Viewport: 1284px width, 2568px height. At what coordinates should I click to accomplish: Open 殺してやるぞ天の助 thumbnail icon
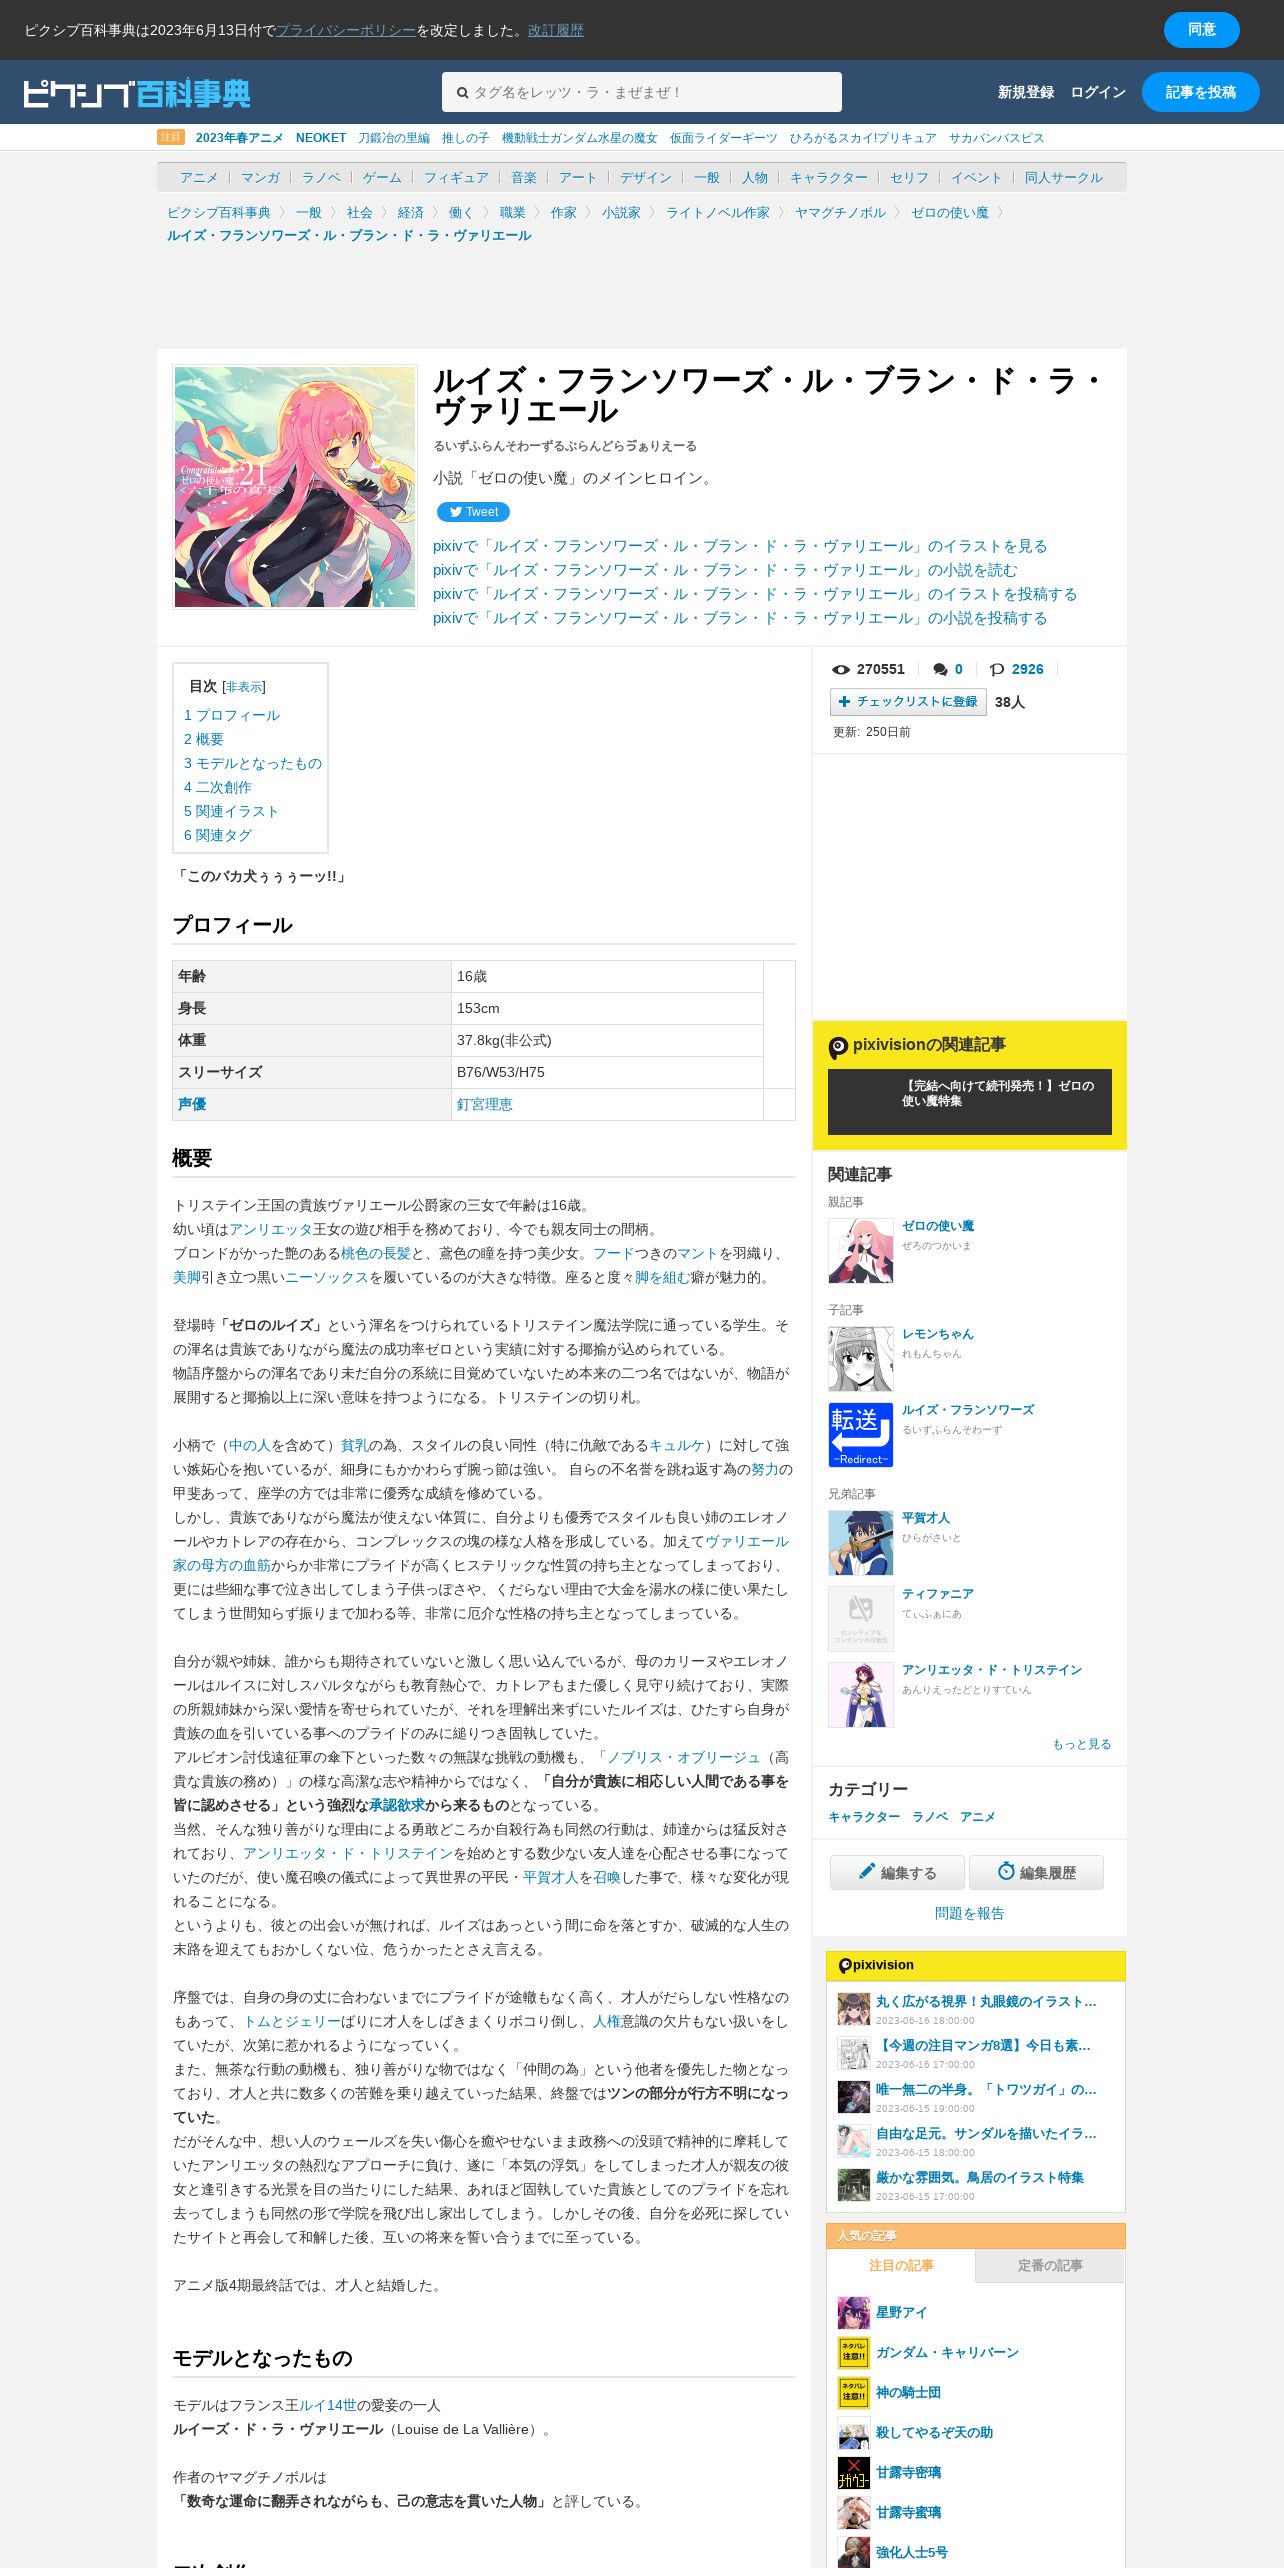pyautogui.click(x=853, y=2433)
